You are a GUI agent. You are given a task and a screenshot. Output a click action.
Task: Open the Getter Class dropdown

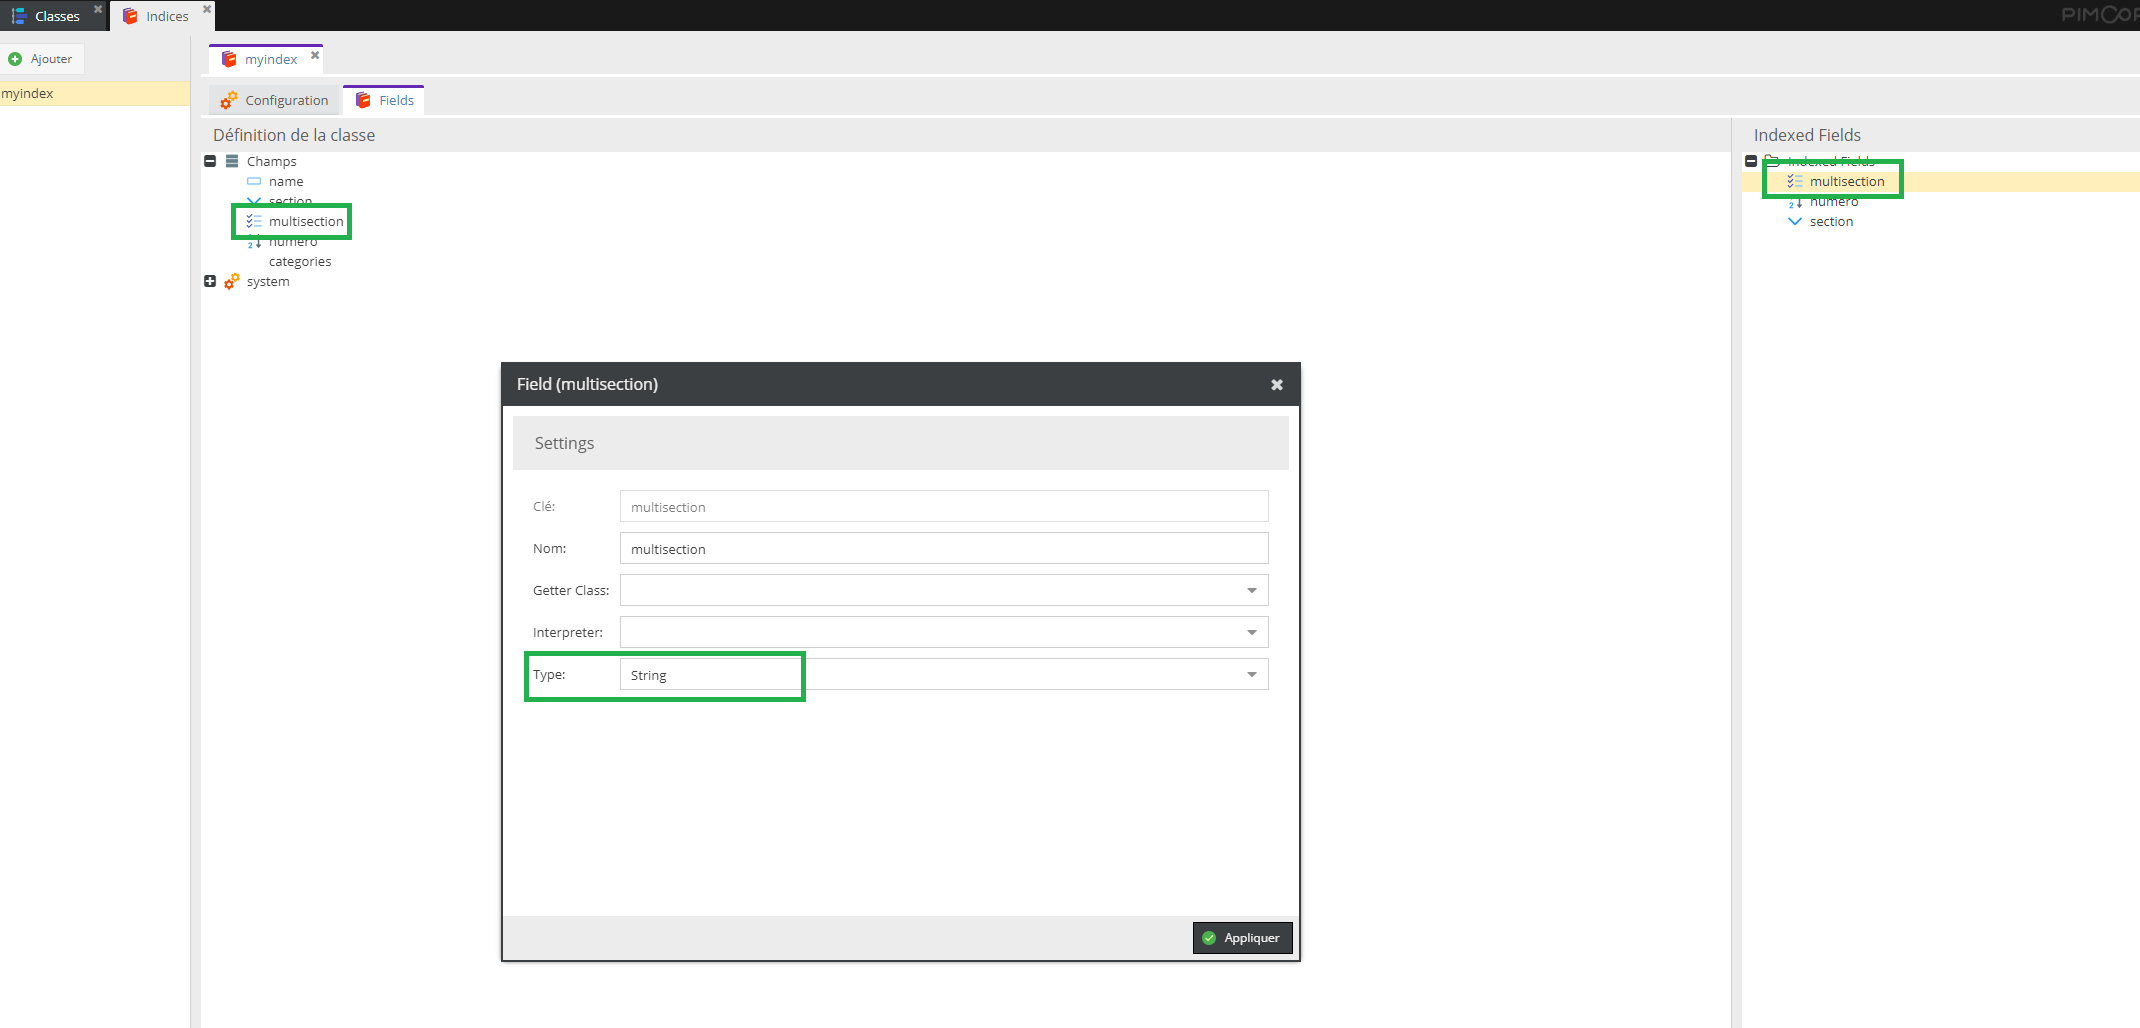pos(1251,590)
